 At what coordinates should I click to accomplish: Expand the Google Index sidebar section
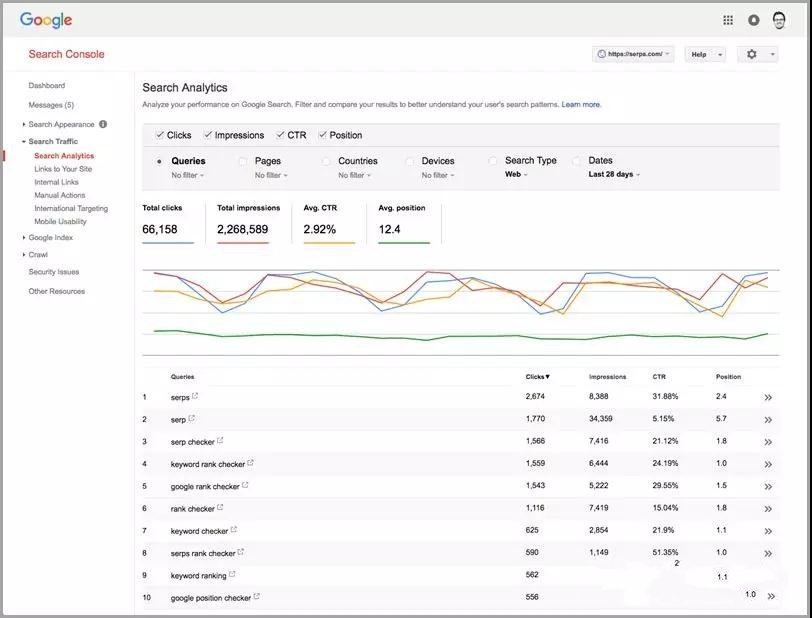tap(50, 238)
